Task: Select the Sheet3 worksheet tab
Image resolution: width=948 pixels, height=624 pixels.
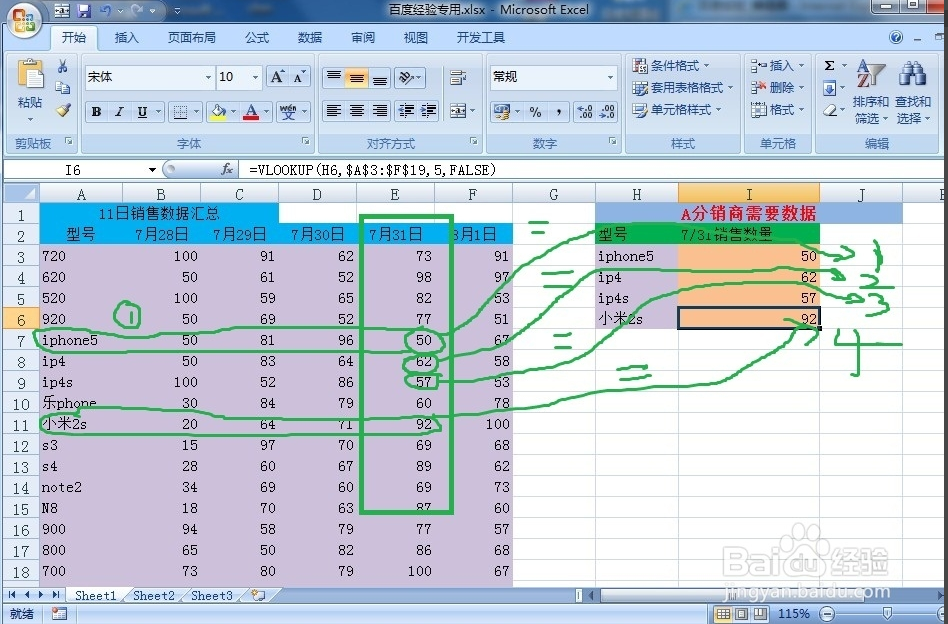Action: coord(212,596)
